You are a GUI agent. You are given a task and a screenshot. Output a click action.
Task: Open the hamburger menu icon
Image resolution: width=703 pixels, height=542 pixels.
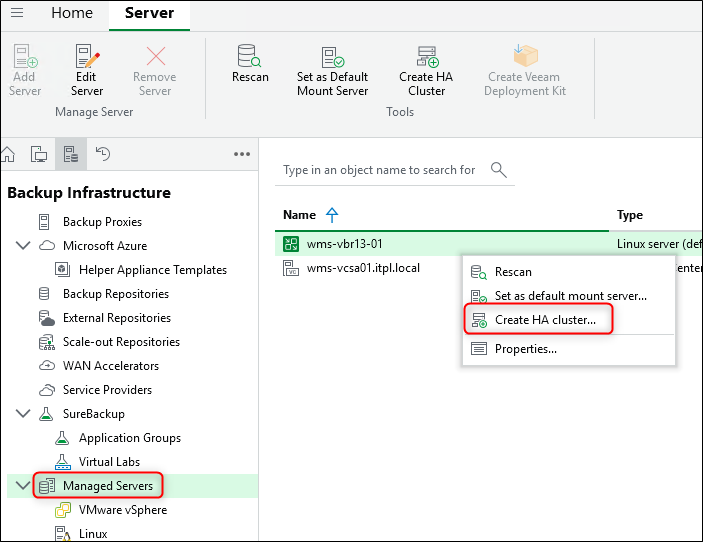pyautogui.click(x=17, y=14)
